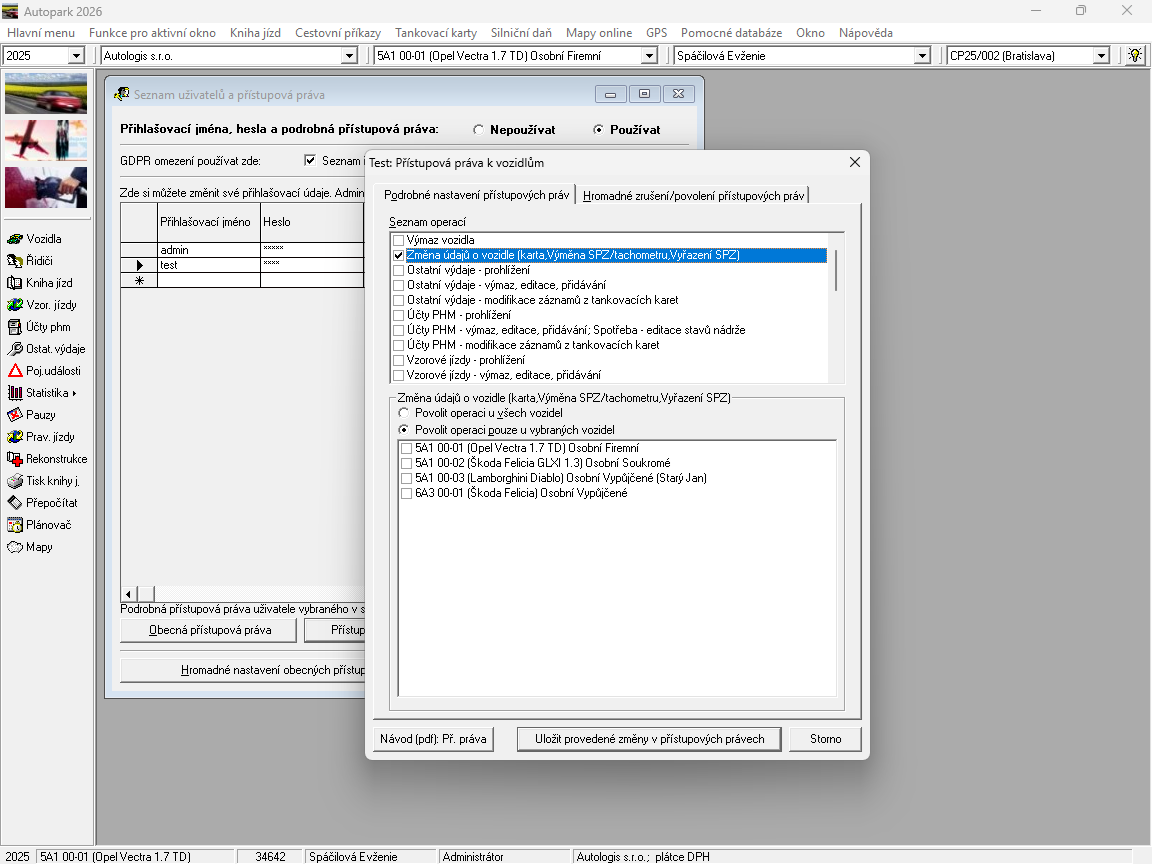Switch to Hromadné zrušení/povolení přístupových práv tab
The width and height of the screenshot is (1152, 864).
tap(693, 196)
